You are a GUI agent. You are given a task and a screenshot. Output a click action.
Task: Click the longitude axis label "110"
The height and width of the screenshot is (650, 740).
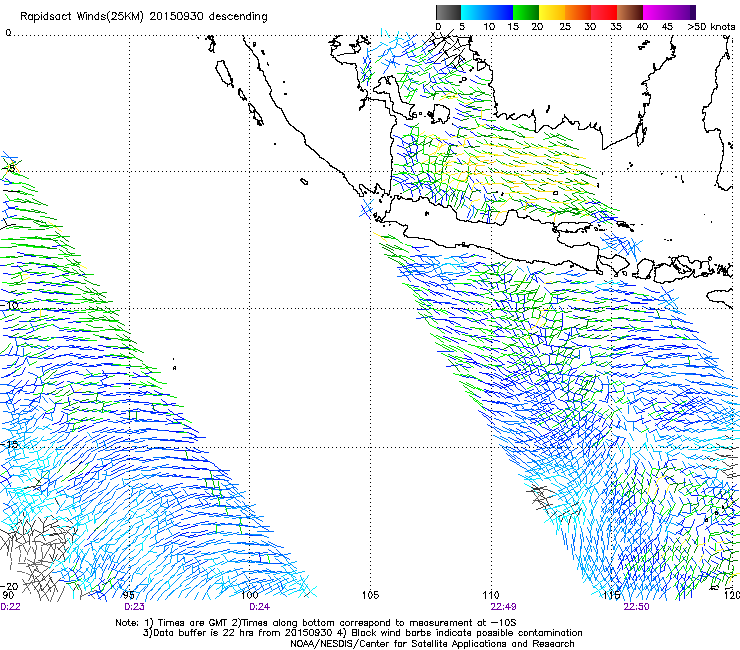click(x=491, y=595)
